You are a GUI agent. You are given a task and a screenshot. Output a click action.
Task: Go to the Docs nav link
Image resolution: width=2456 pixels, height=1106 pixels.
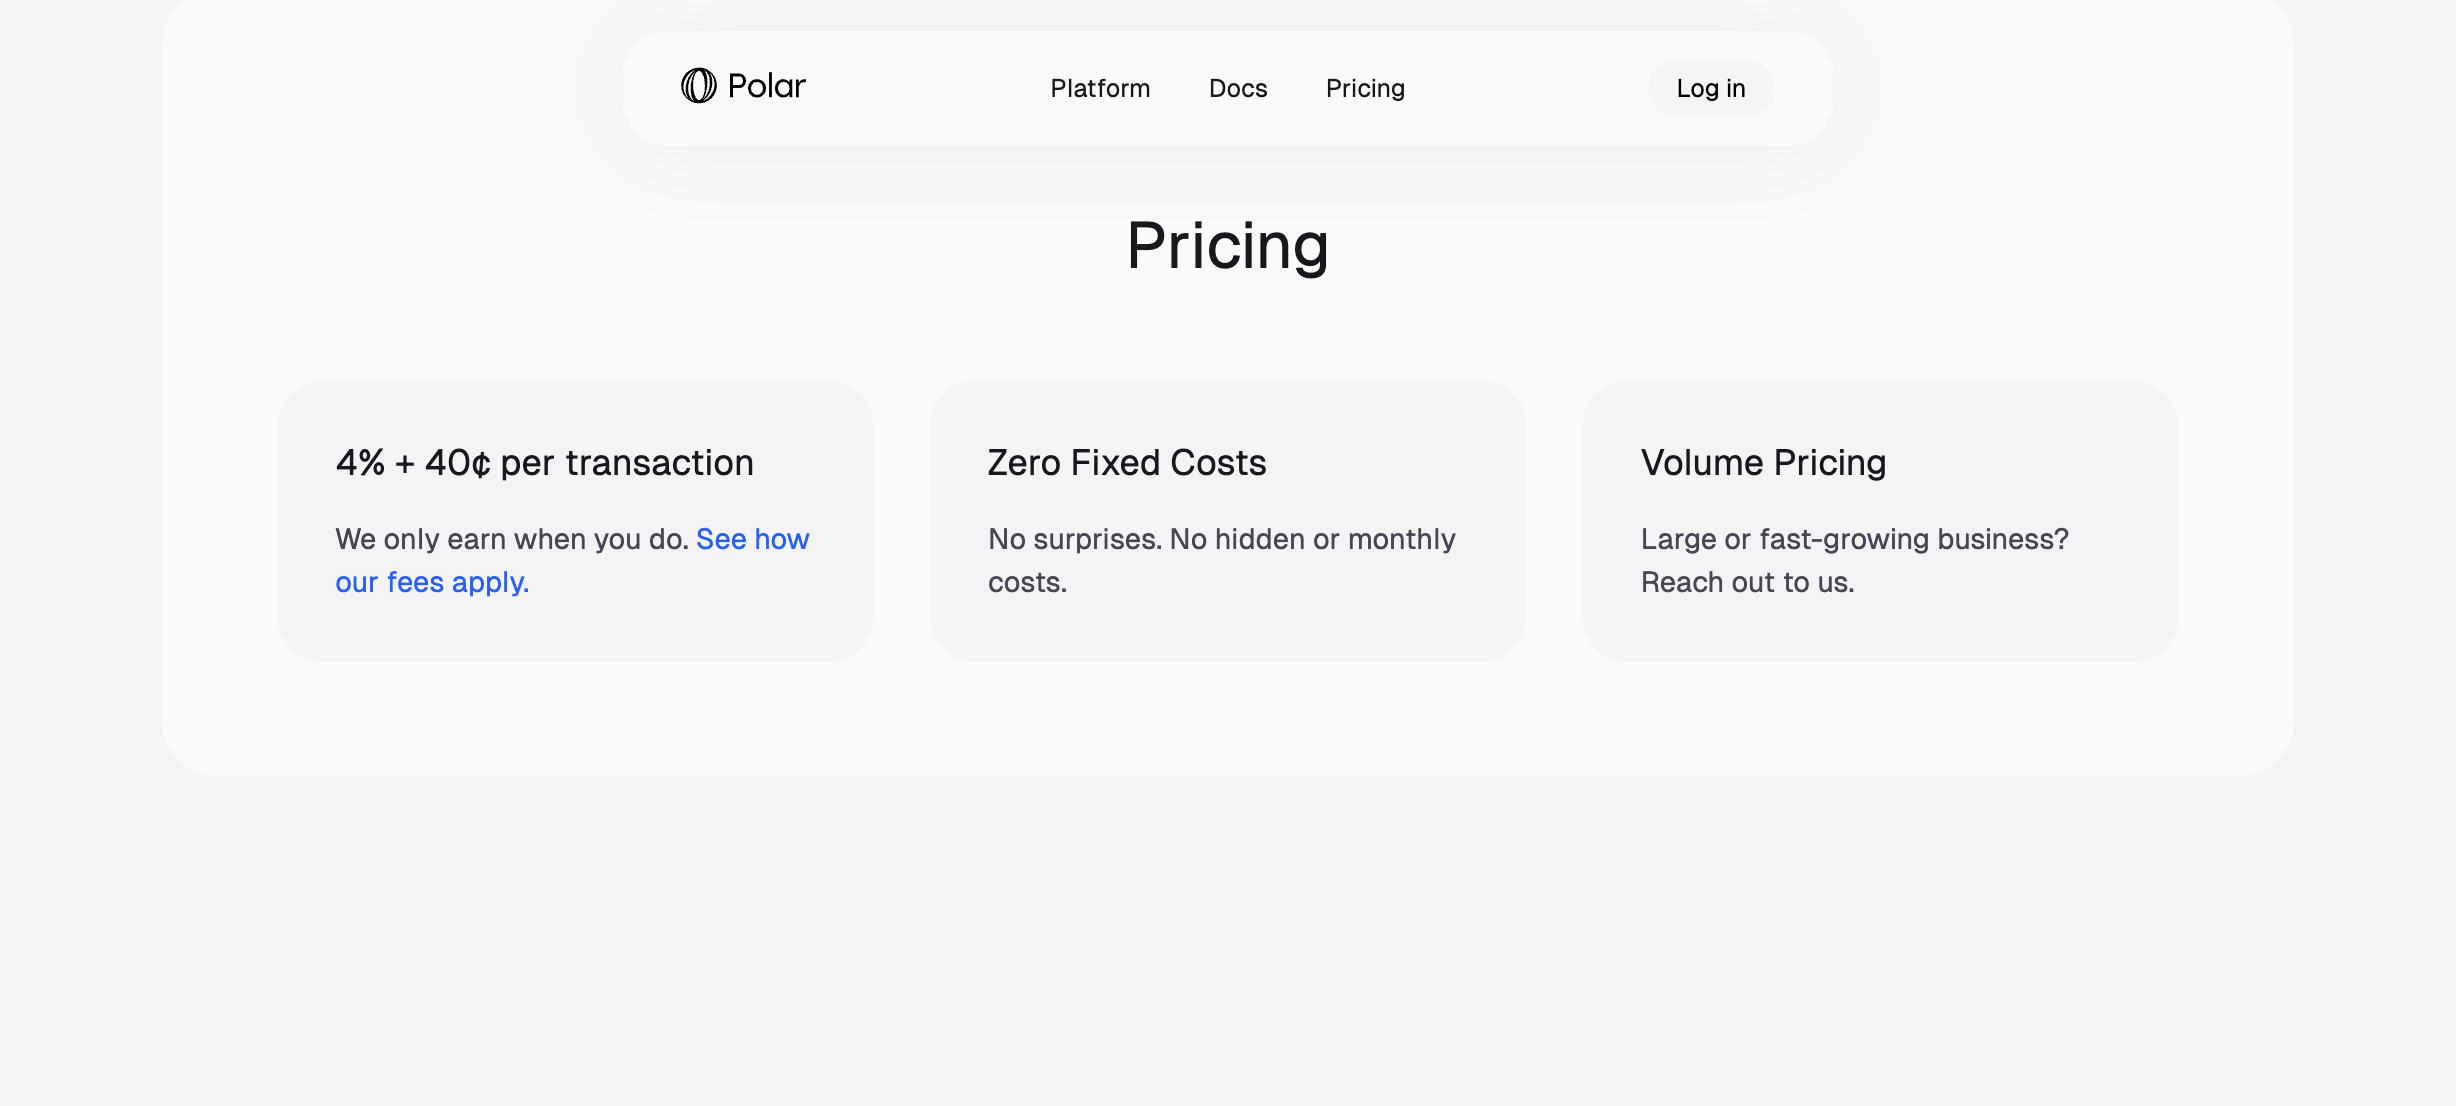[x=1238, y=88]
